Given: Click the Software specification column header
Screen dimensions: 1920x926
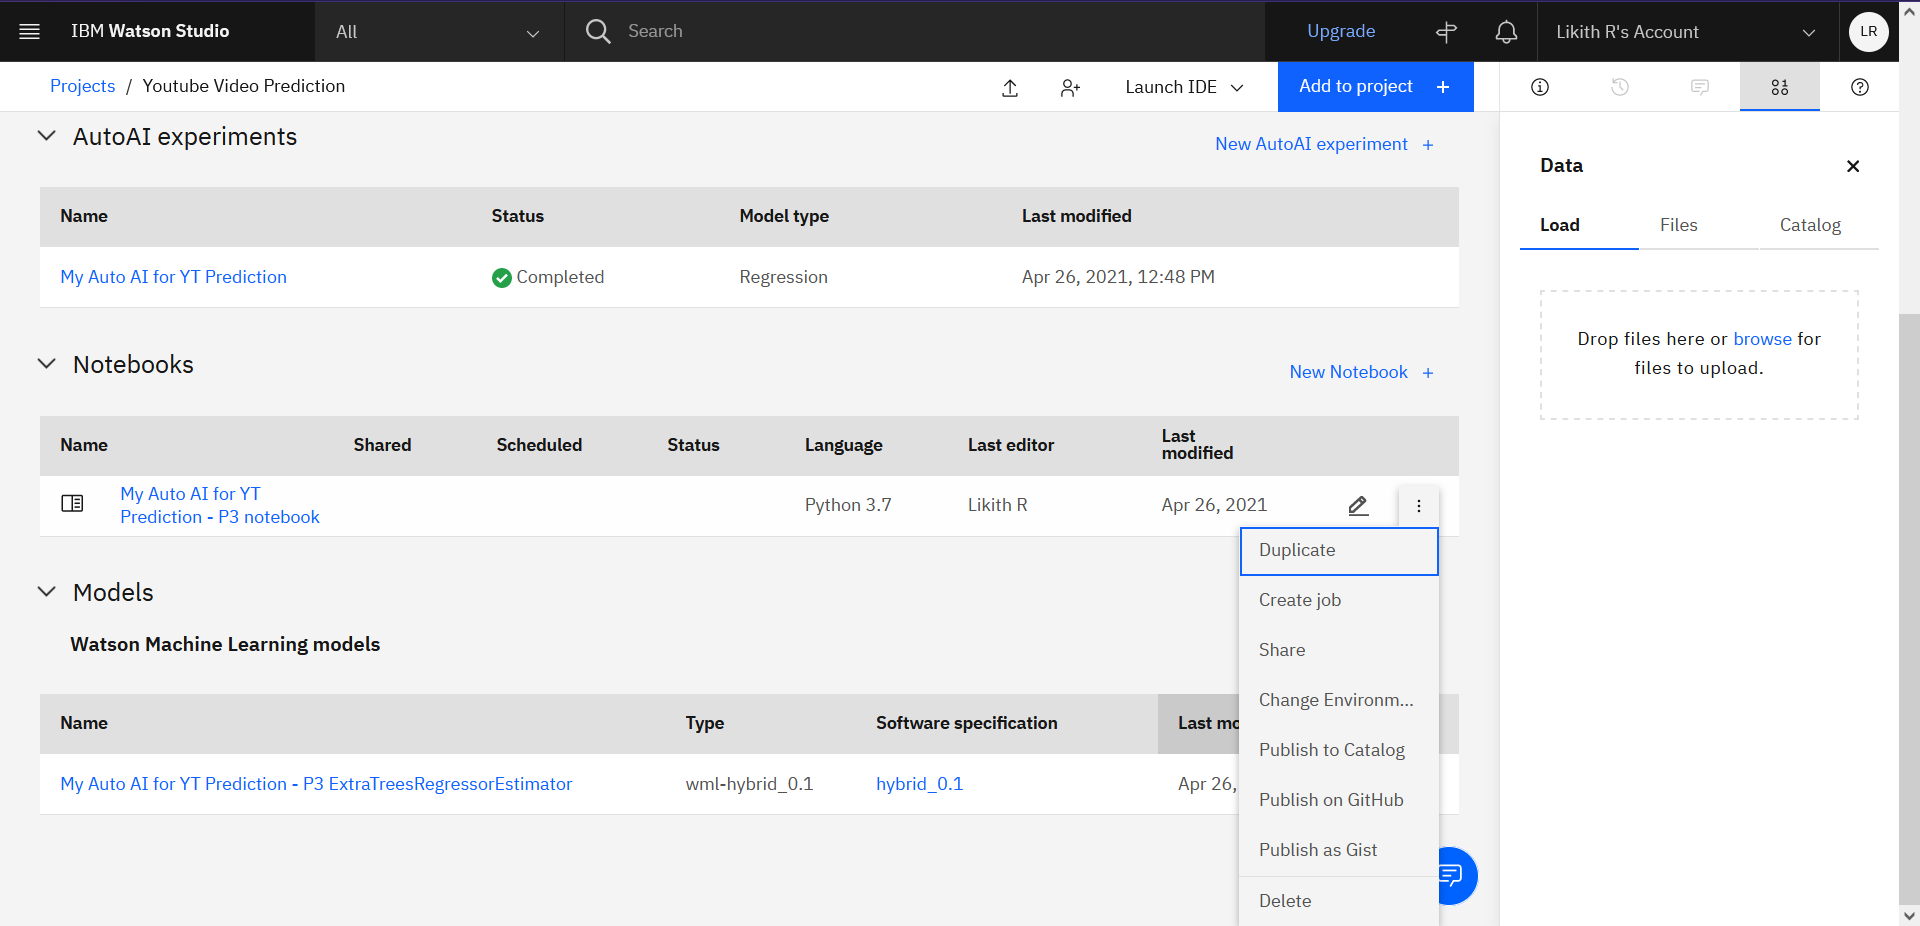Looking at the screenshot, I should point(966,723).
